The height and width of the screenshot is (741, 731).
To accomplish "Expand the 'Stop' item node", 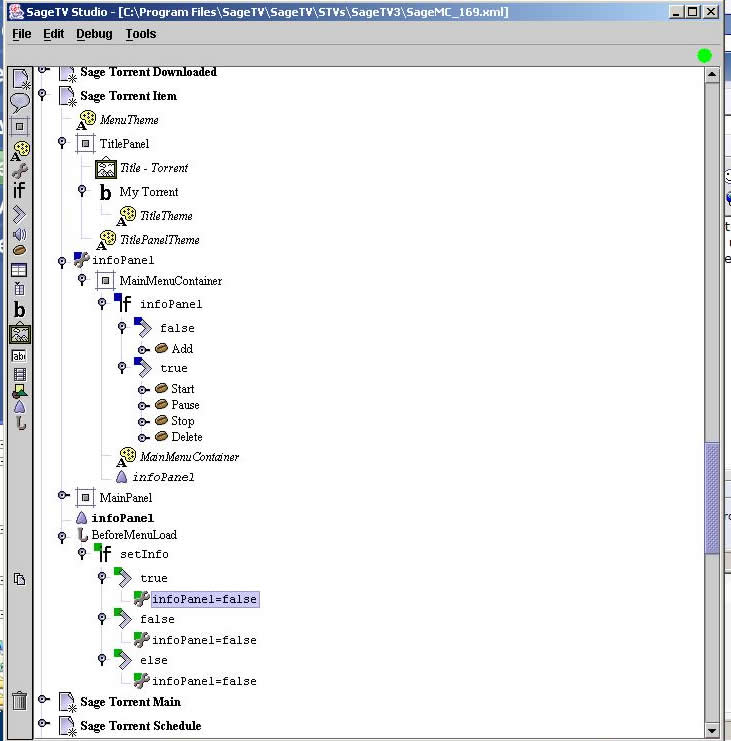I will [143, 422].
